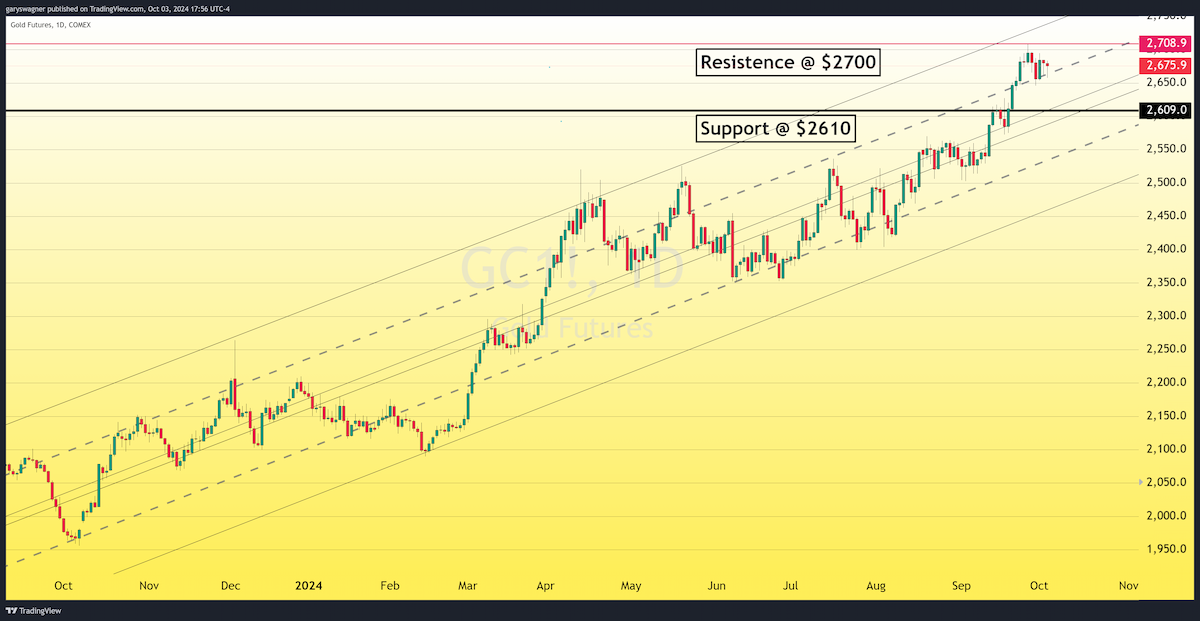Click the 2,300.0 price axis value
Viewport: 1200px width, 621px height.
tap(1166, 316)
